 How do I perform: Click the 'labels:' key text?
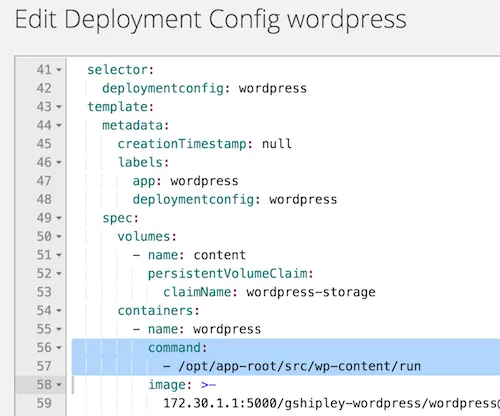coord(143,163)
